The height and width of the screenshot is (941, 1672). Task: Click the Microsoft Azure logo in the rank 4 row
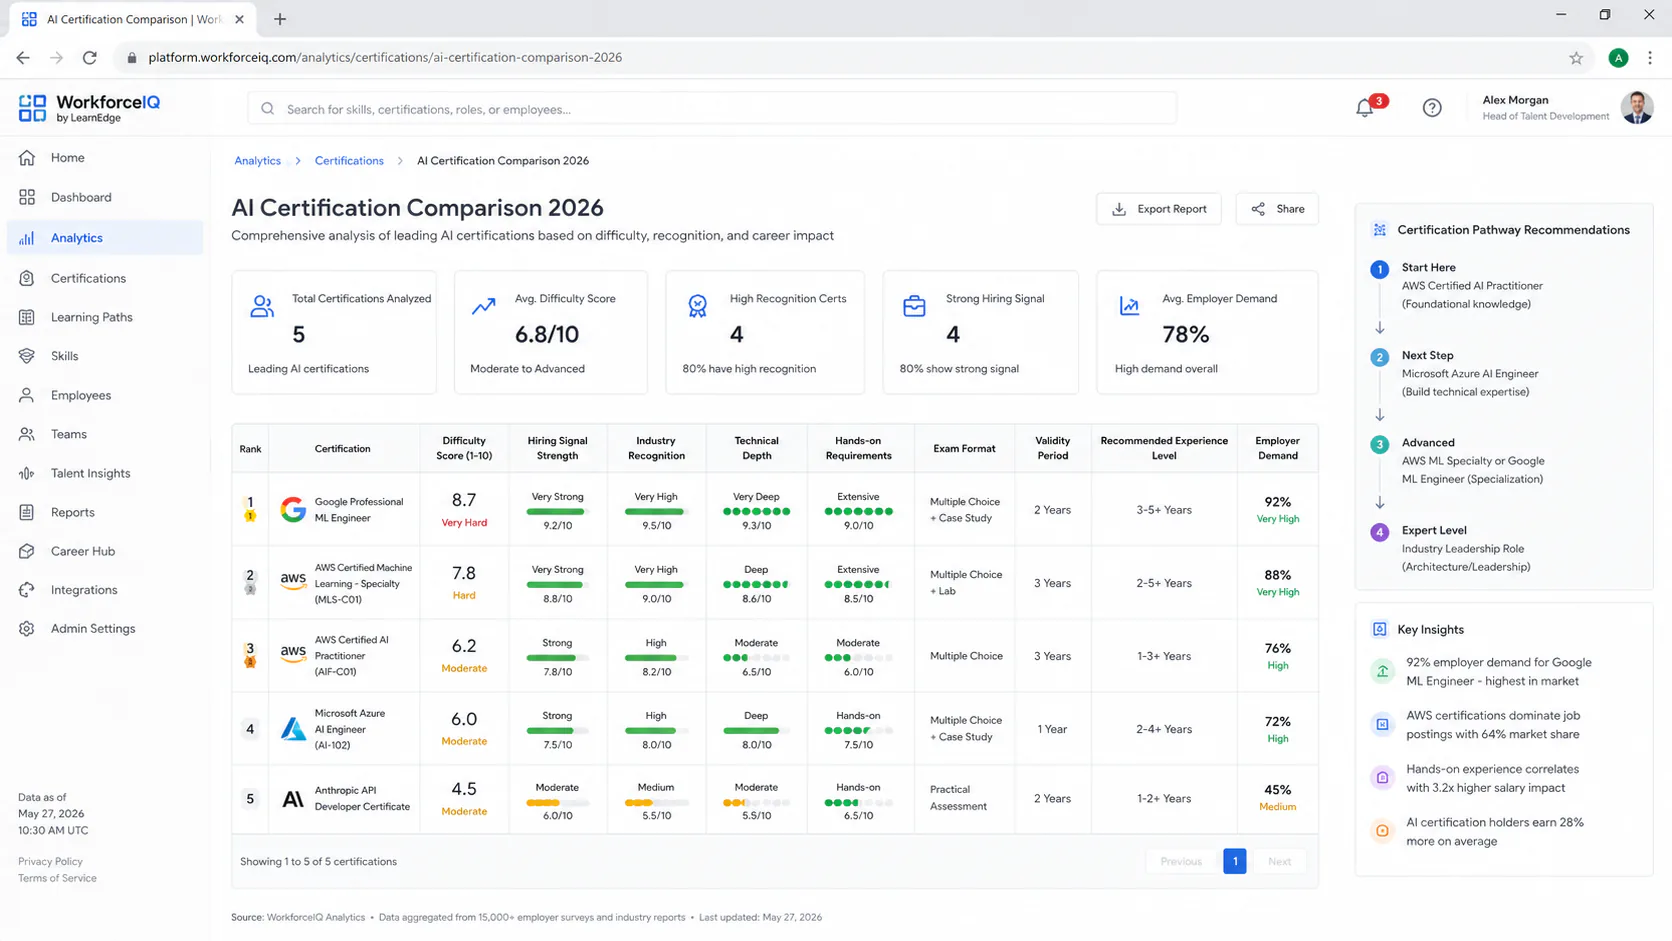pyautogui.click(x=293, y=729)
